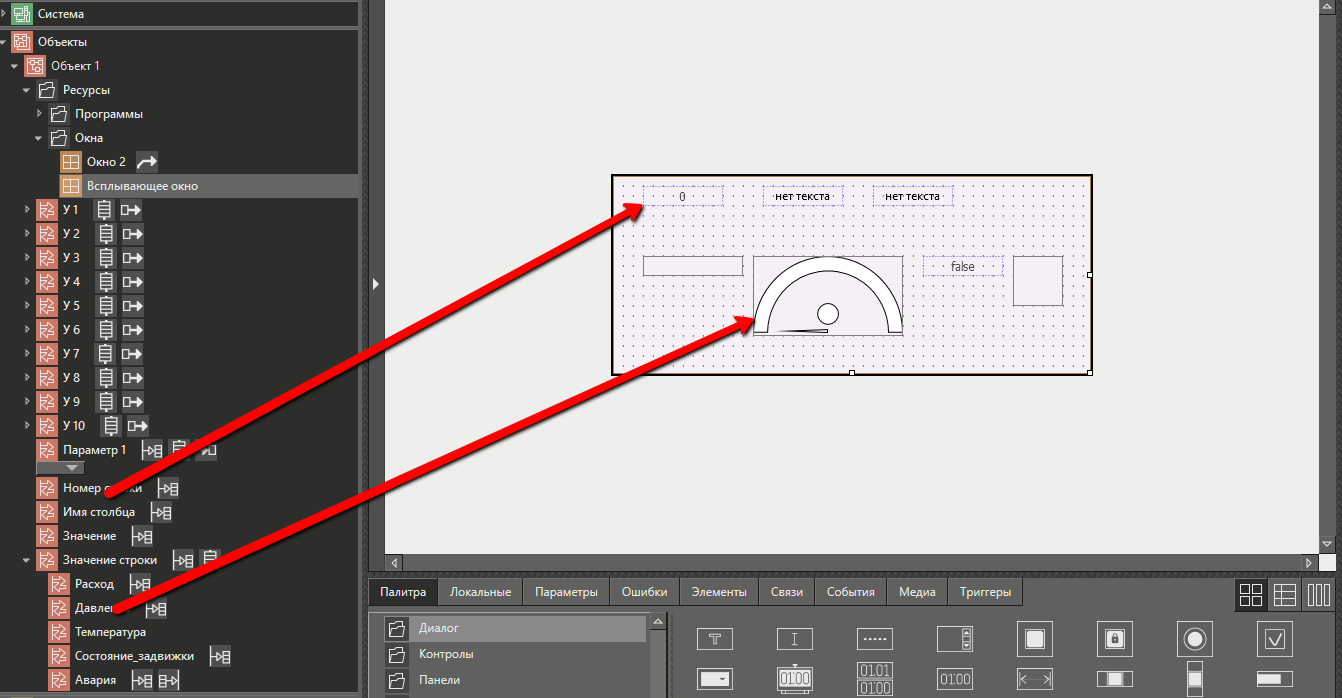Select the checkbox element in the palette

coord(1274,638)
